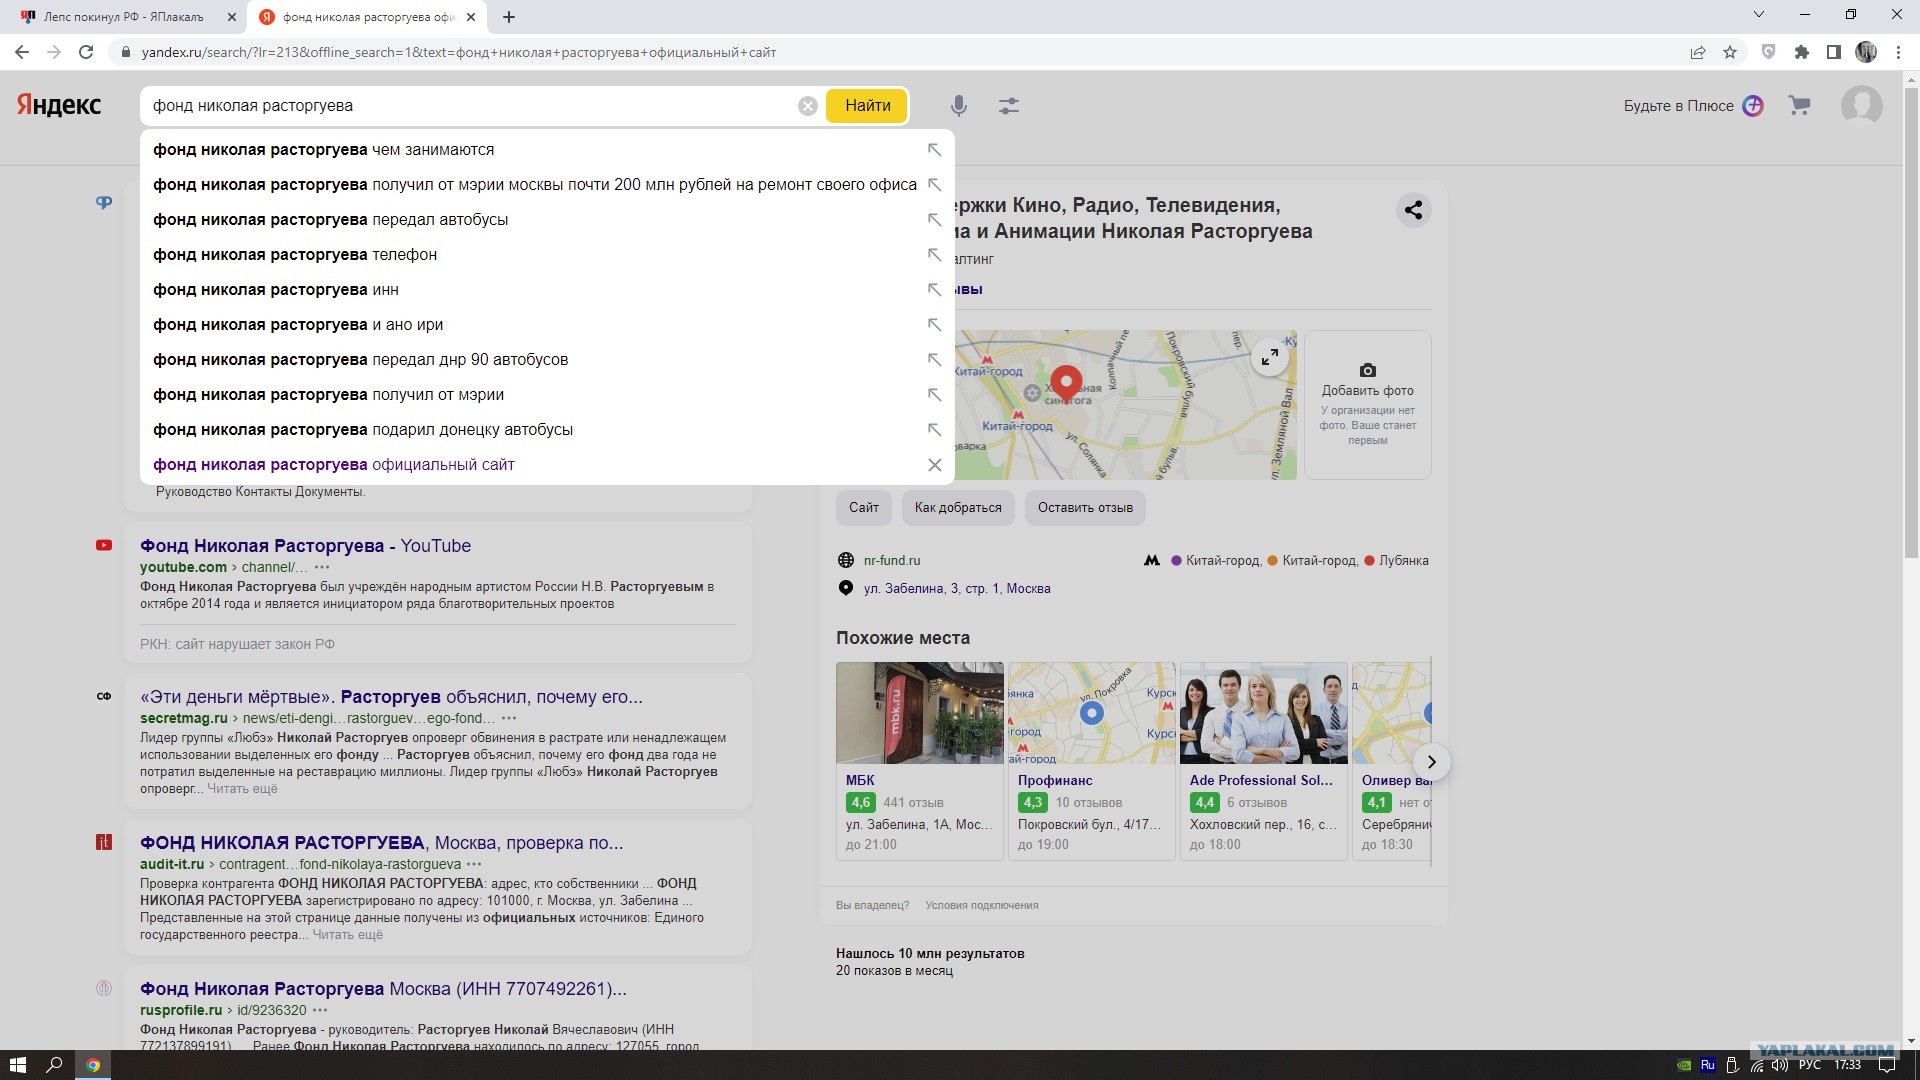The image size is (1920, 1080).
Task: Select suggestion 'передал днр 90 автобусов'
Action: [547, 360]
